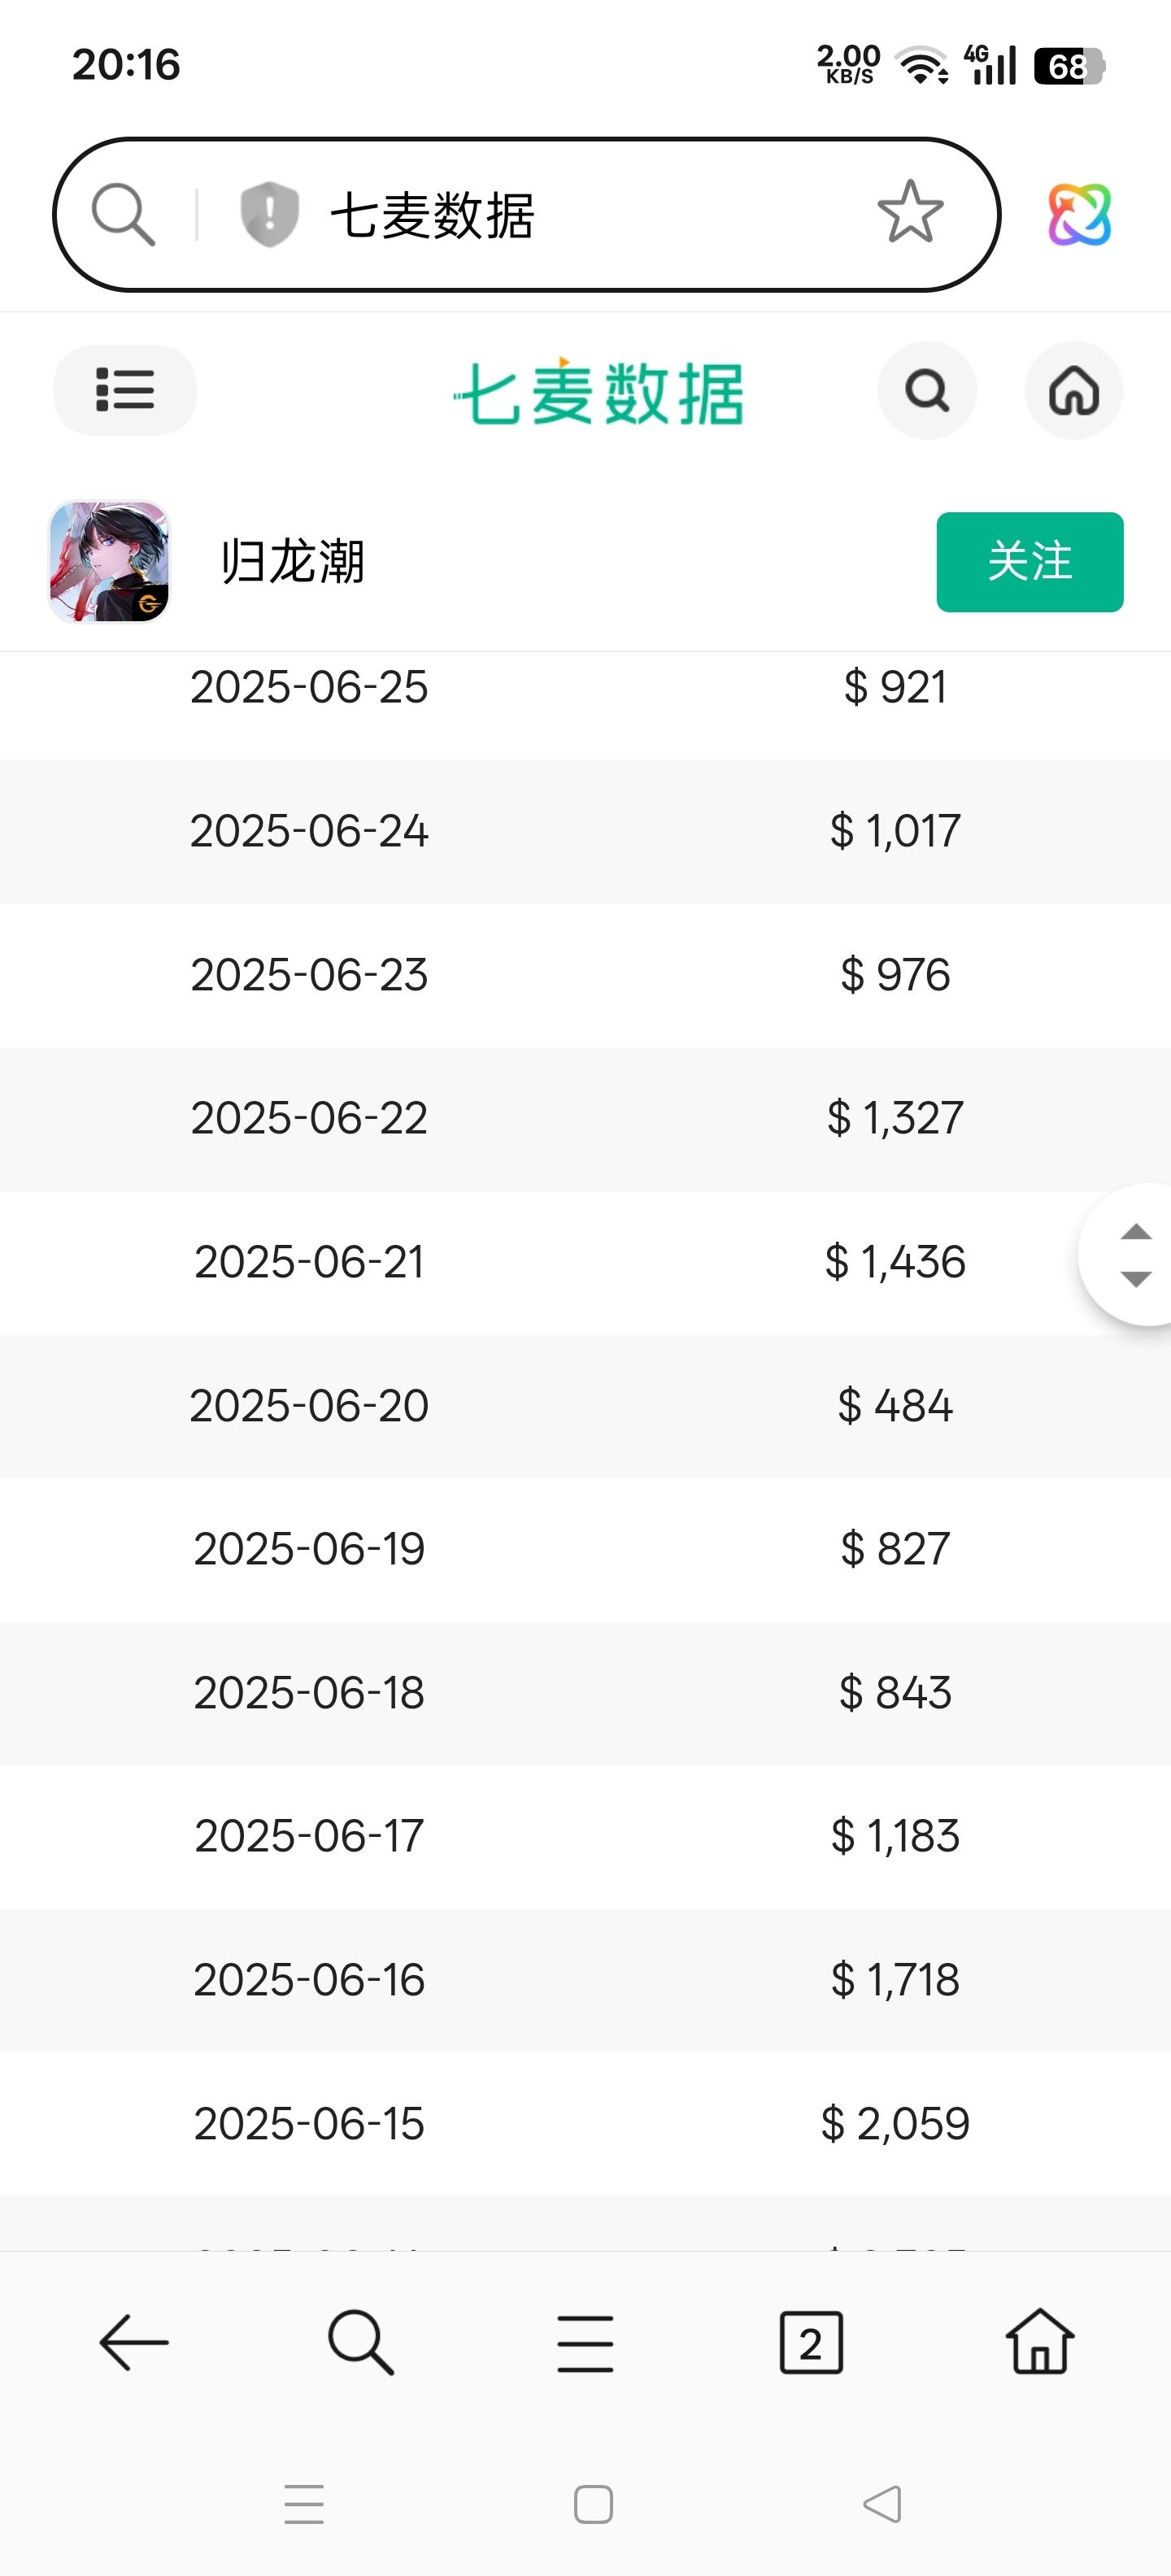Select the 2025-06-21 revenue row
The image size is (1171, 2576).
[585, 1262]
